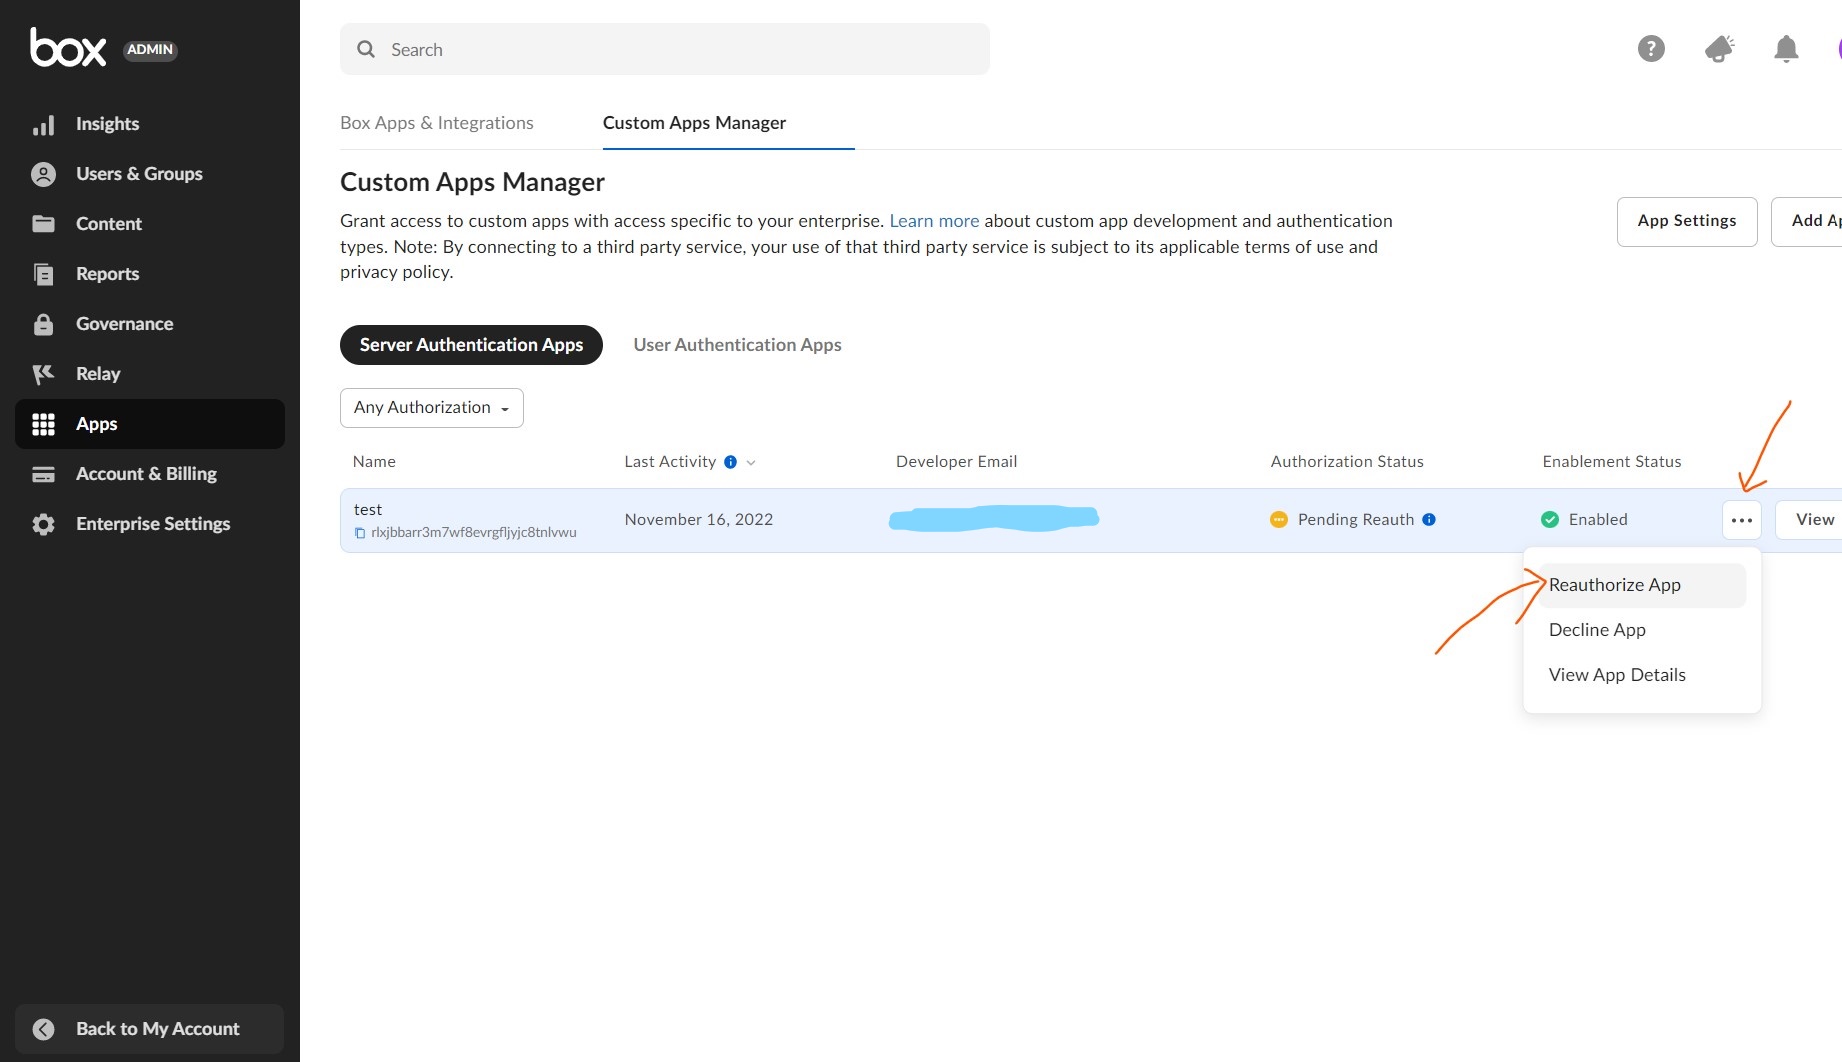Click the Last Activity info icon

[730, 462]
